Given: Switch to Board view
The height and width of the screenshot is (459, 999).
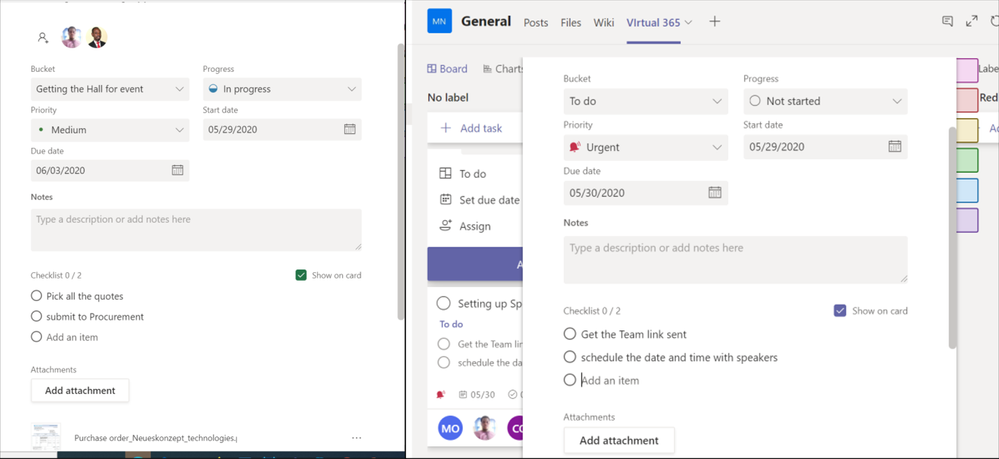Looking at the screenshot, I should pos(447,69).
